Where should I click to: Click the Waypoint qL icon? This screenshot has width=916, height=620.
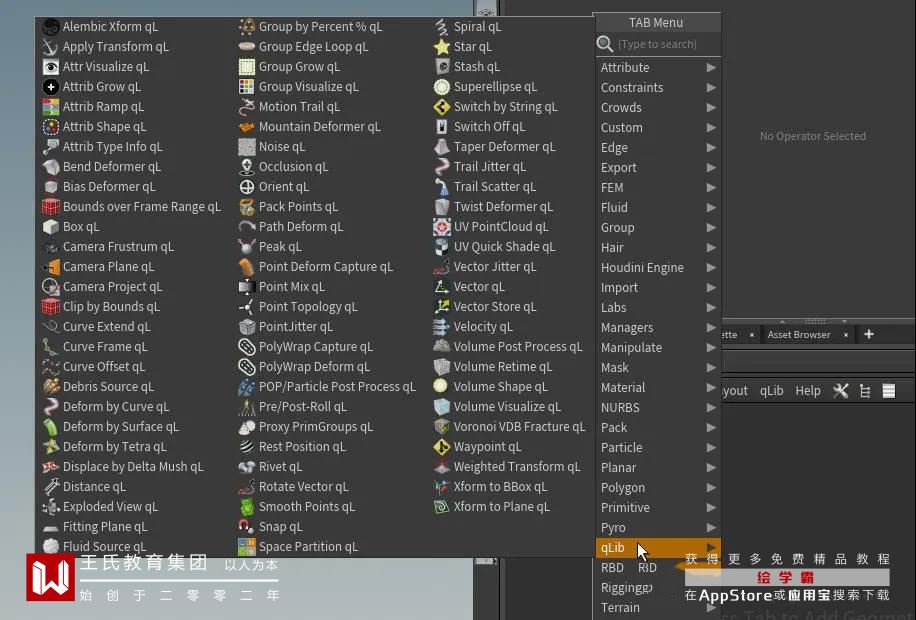442,446
